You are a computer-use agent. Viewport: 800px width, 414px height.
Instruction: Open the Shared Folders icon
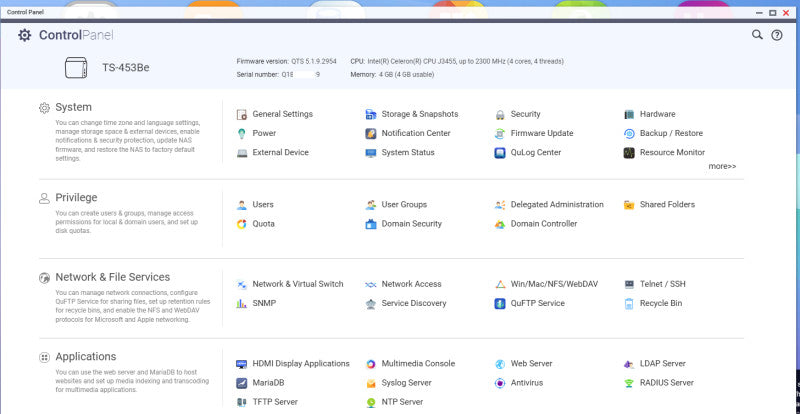tap(629, 205)
